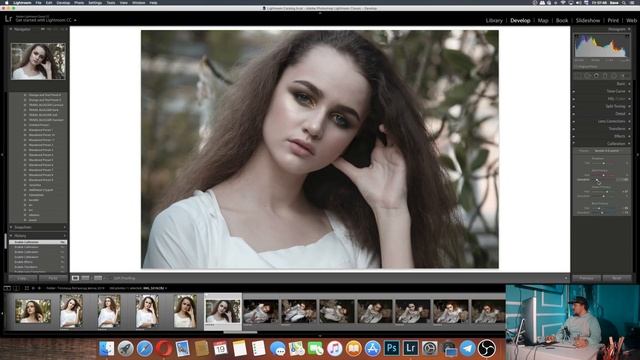Image resolution: width=640 pixels, height=360 pixels.
Task: Toggle the Detail panel switch
Action: (x=574, y=113)
